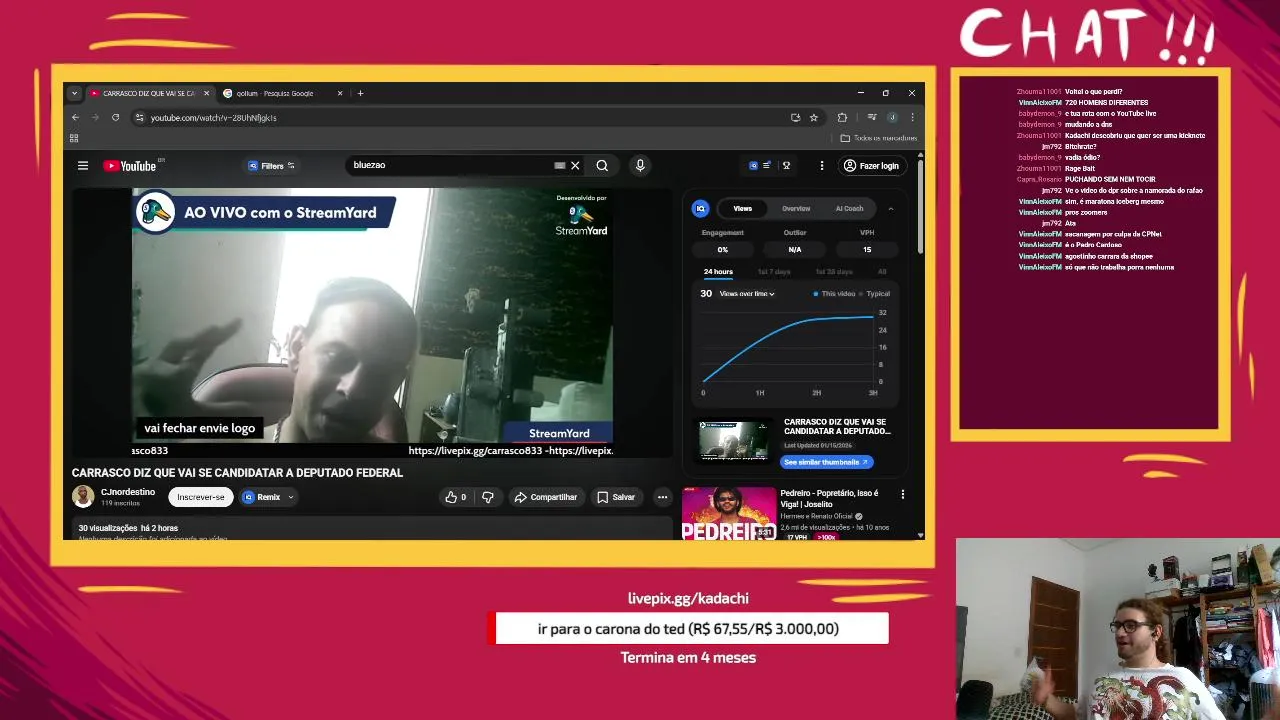
Task: Open the YouTube hamburger guide menu
Action: [83, 166]
